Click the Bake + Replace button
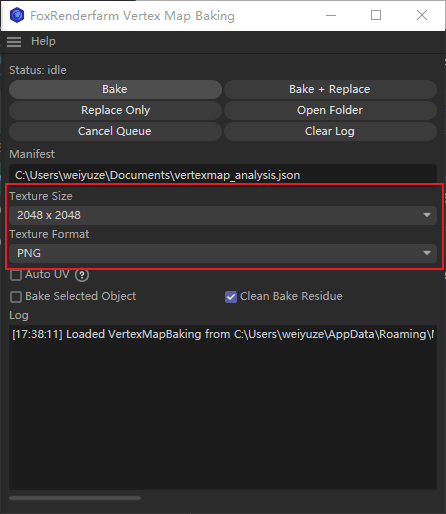Viewport: 446px width, 514px height. coord(330,89)
